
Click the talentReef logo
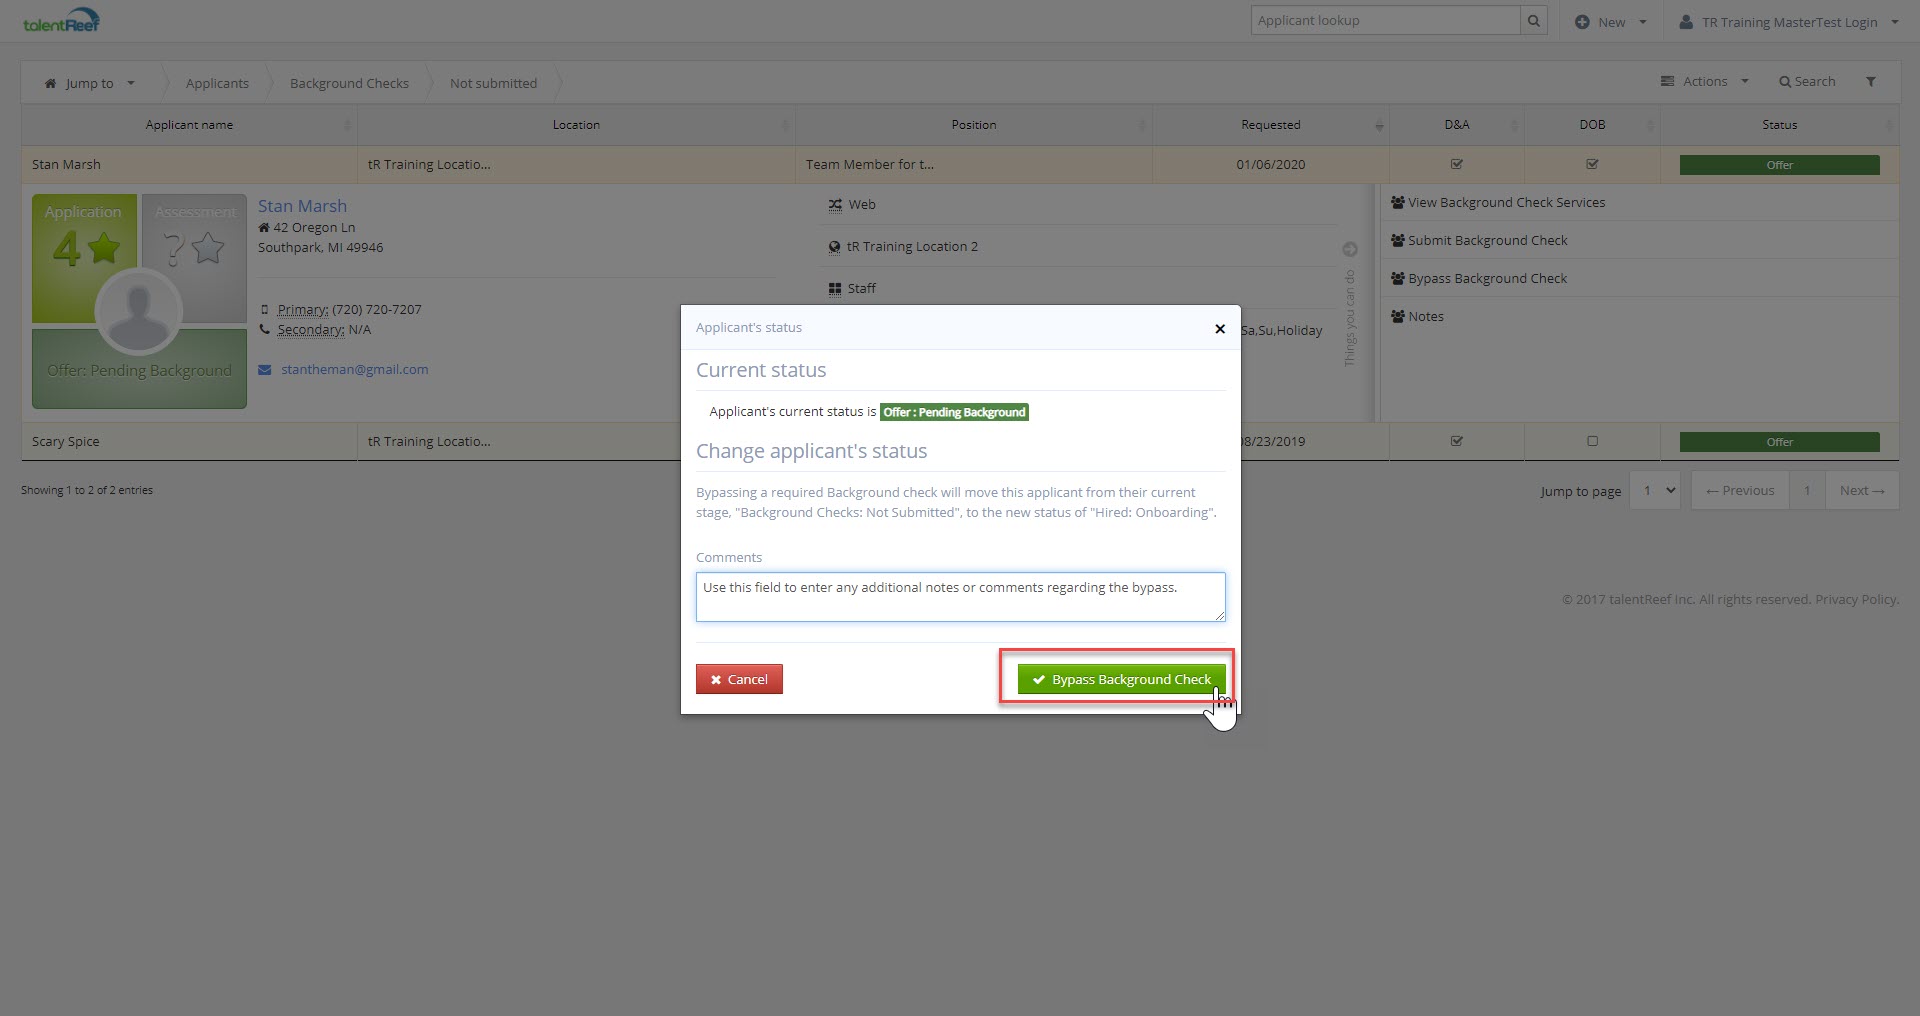point(61,21)
